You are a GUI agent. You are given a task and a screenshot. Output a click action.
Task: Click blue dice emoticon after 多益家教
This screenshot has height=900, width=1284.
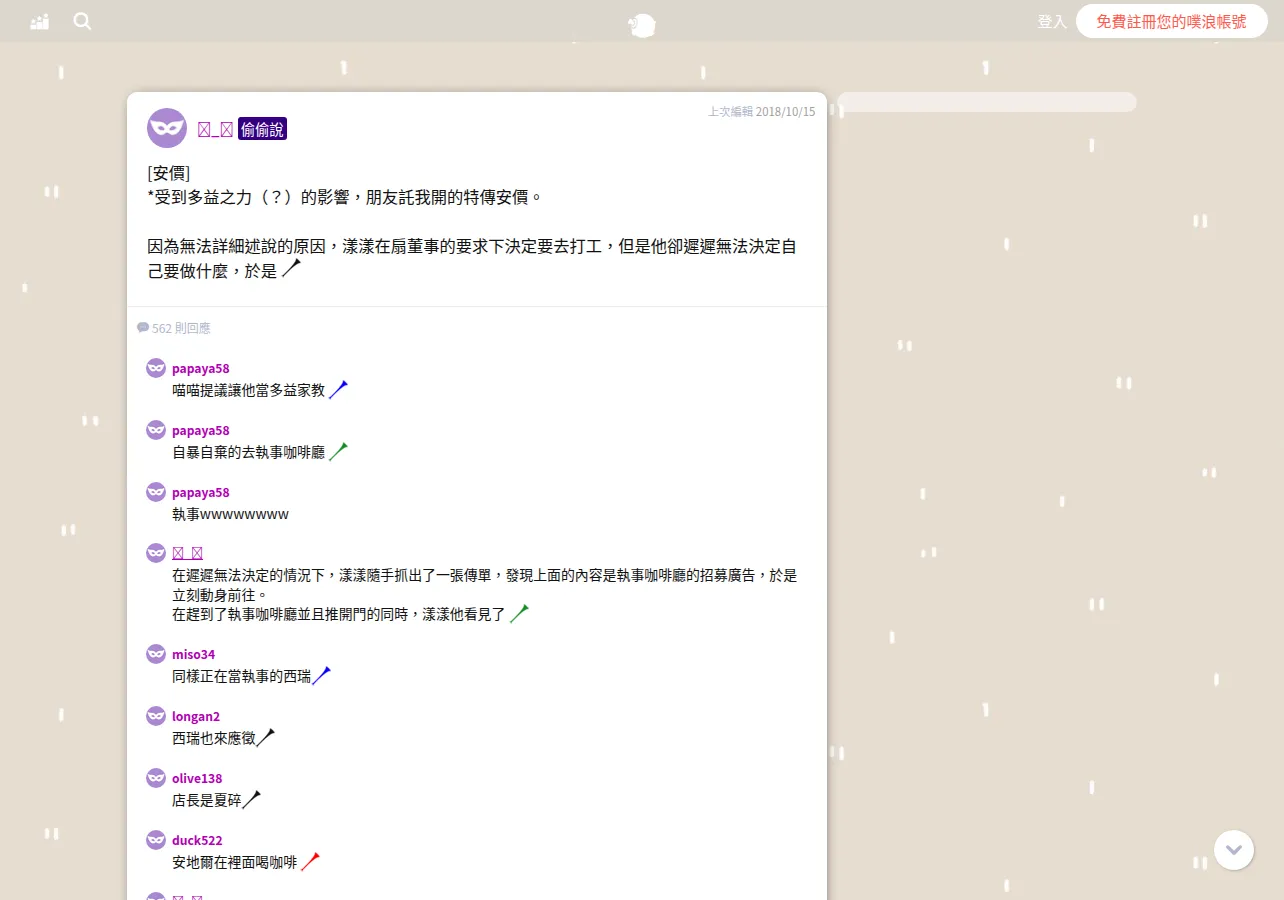338,390
